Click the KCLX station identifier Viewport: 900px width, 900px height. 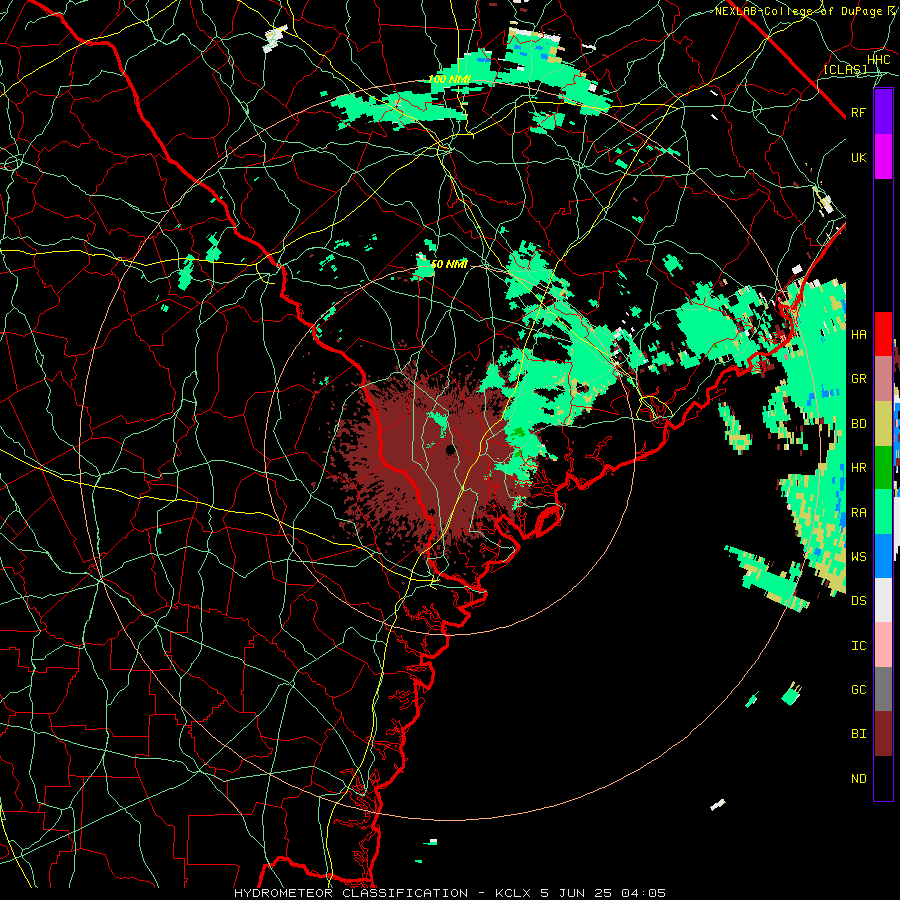tap(514, 893)
